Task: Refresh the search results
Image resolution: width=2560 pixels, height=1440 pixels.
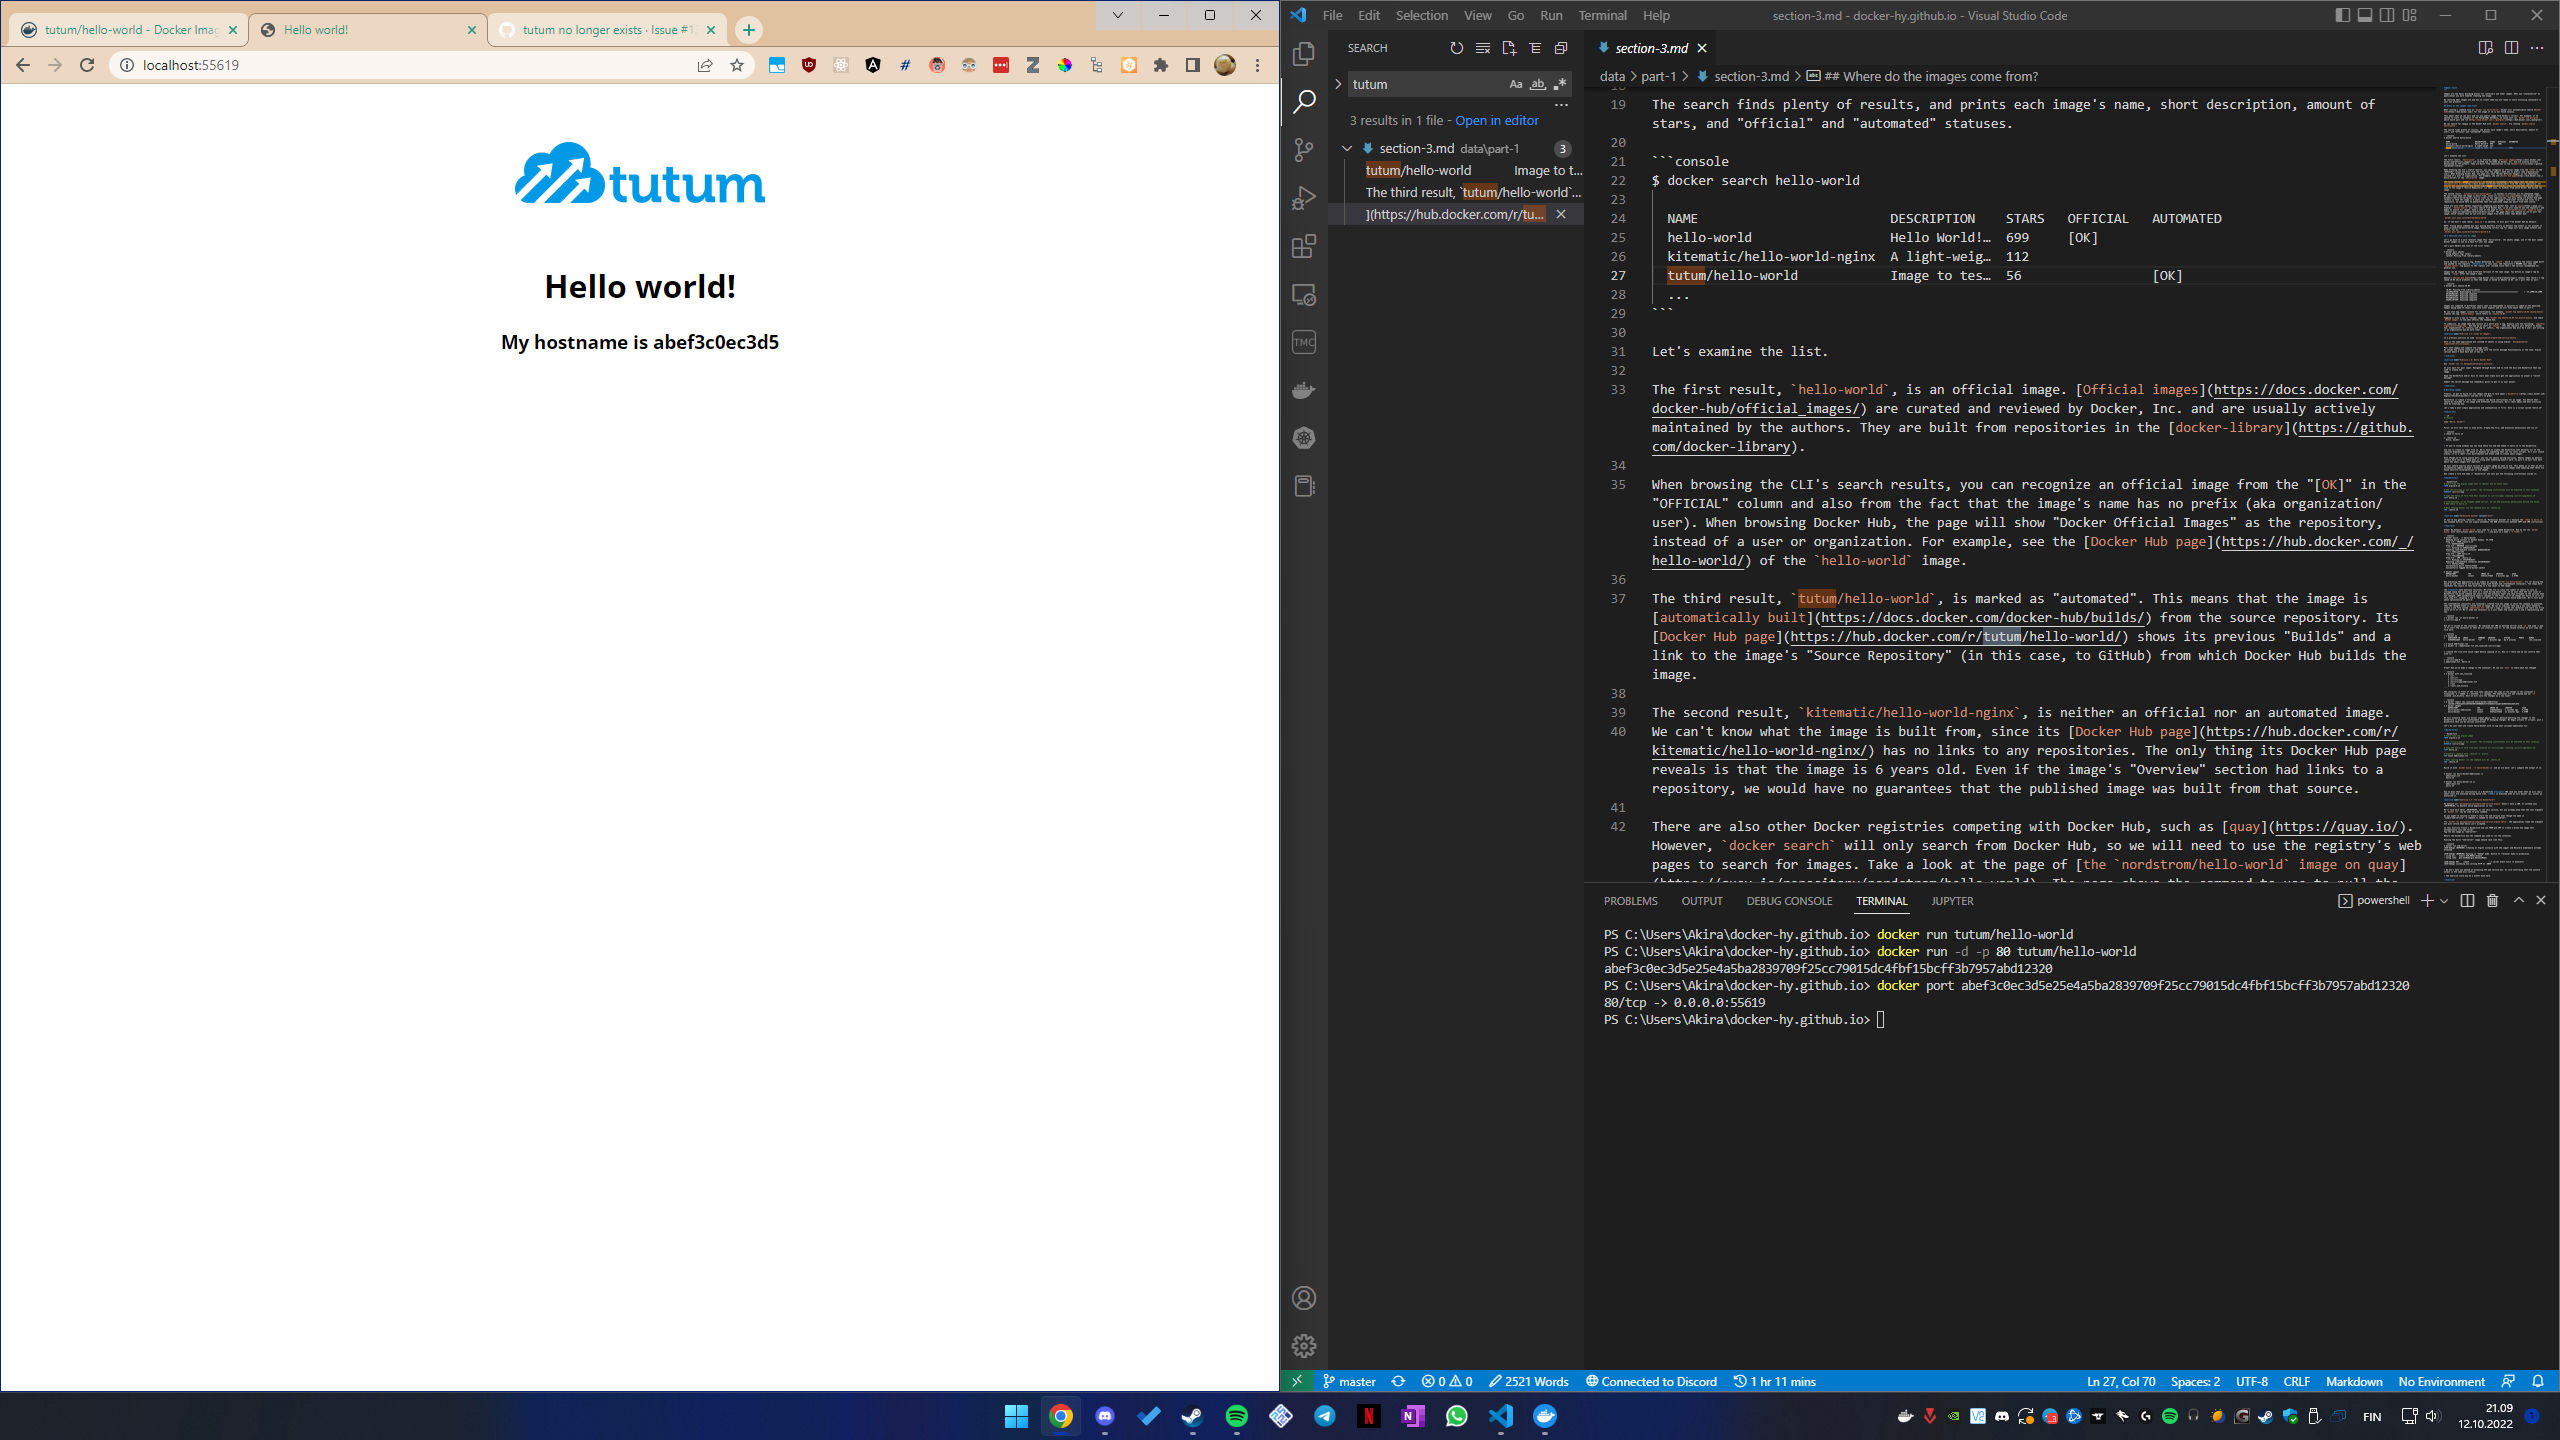Action: click(x=1456, y=48)
